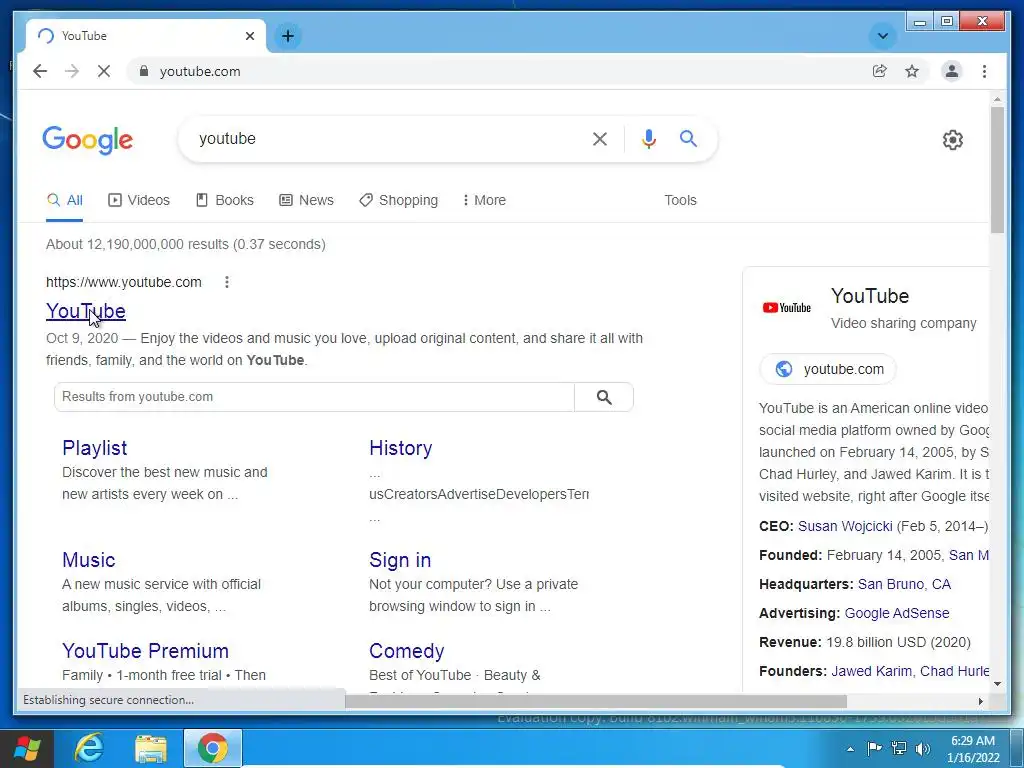Screen dimensions: 1024x768
Task: Open the Music sitelink
Action: pyautogui.click(x=89, y=560)
